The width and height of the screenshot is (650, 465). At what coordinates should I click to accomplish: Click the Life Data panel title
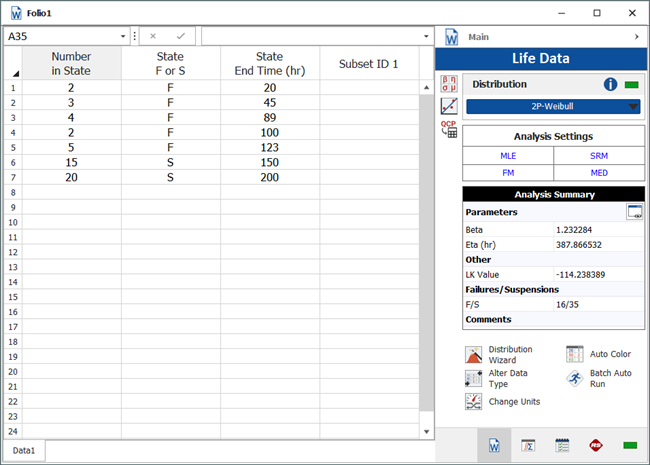coord(541,58)
